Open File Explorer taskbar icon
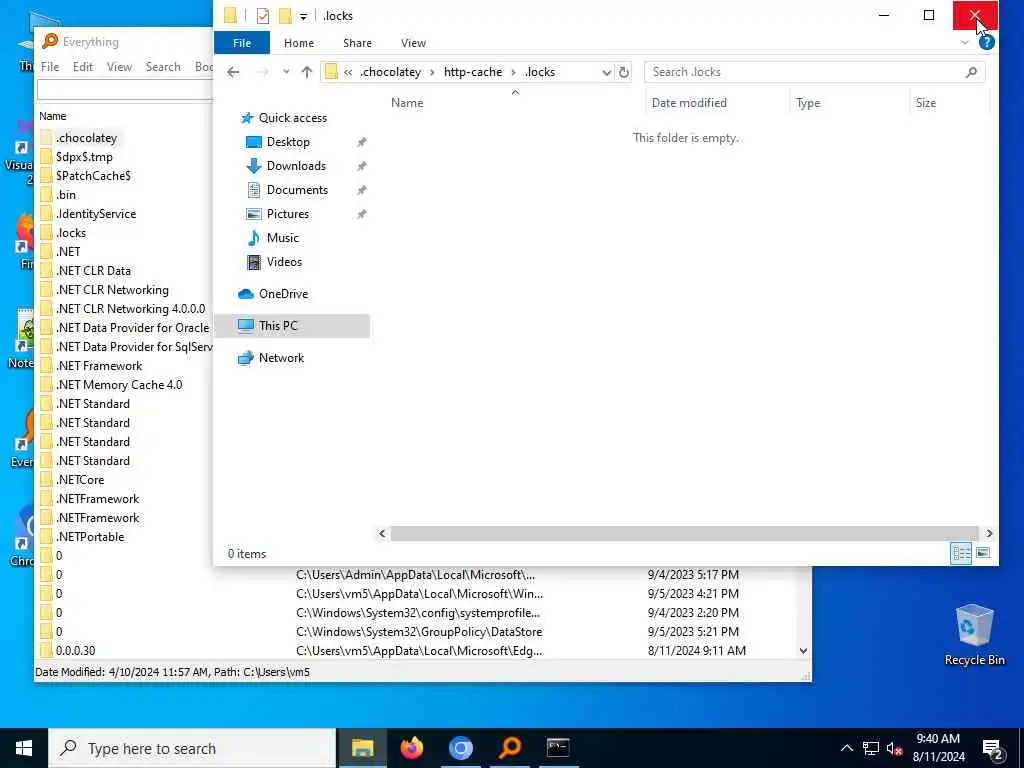The image size is (1024, 768). [362, 748]
